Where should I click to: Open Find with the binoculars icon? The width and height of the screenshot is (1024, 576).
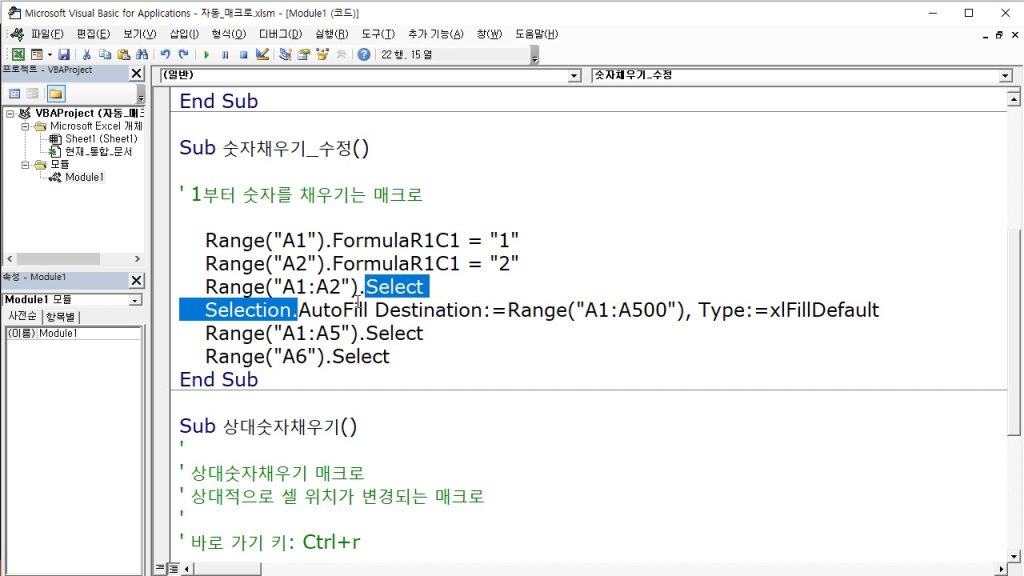143,54
